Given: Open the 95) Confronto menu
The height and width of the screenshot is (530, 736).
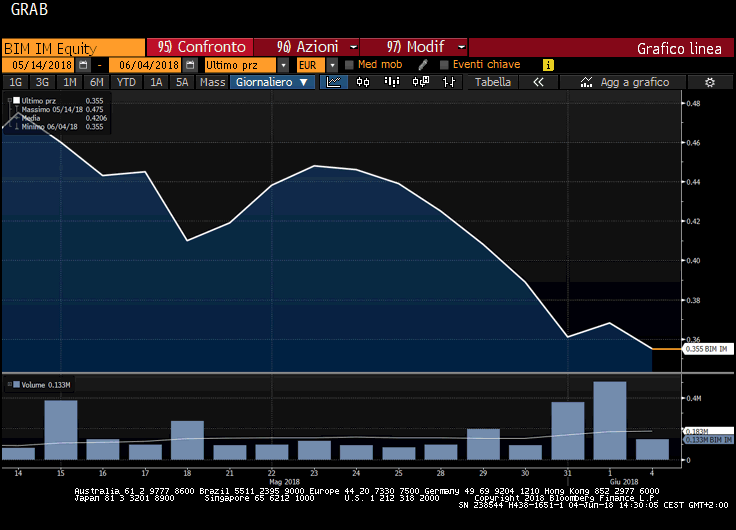Looking at the screenshot, I should (199, 47).
